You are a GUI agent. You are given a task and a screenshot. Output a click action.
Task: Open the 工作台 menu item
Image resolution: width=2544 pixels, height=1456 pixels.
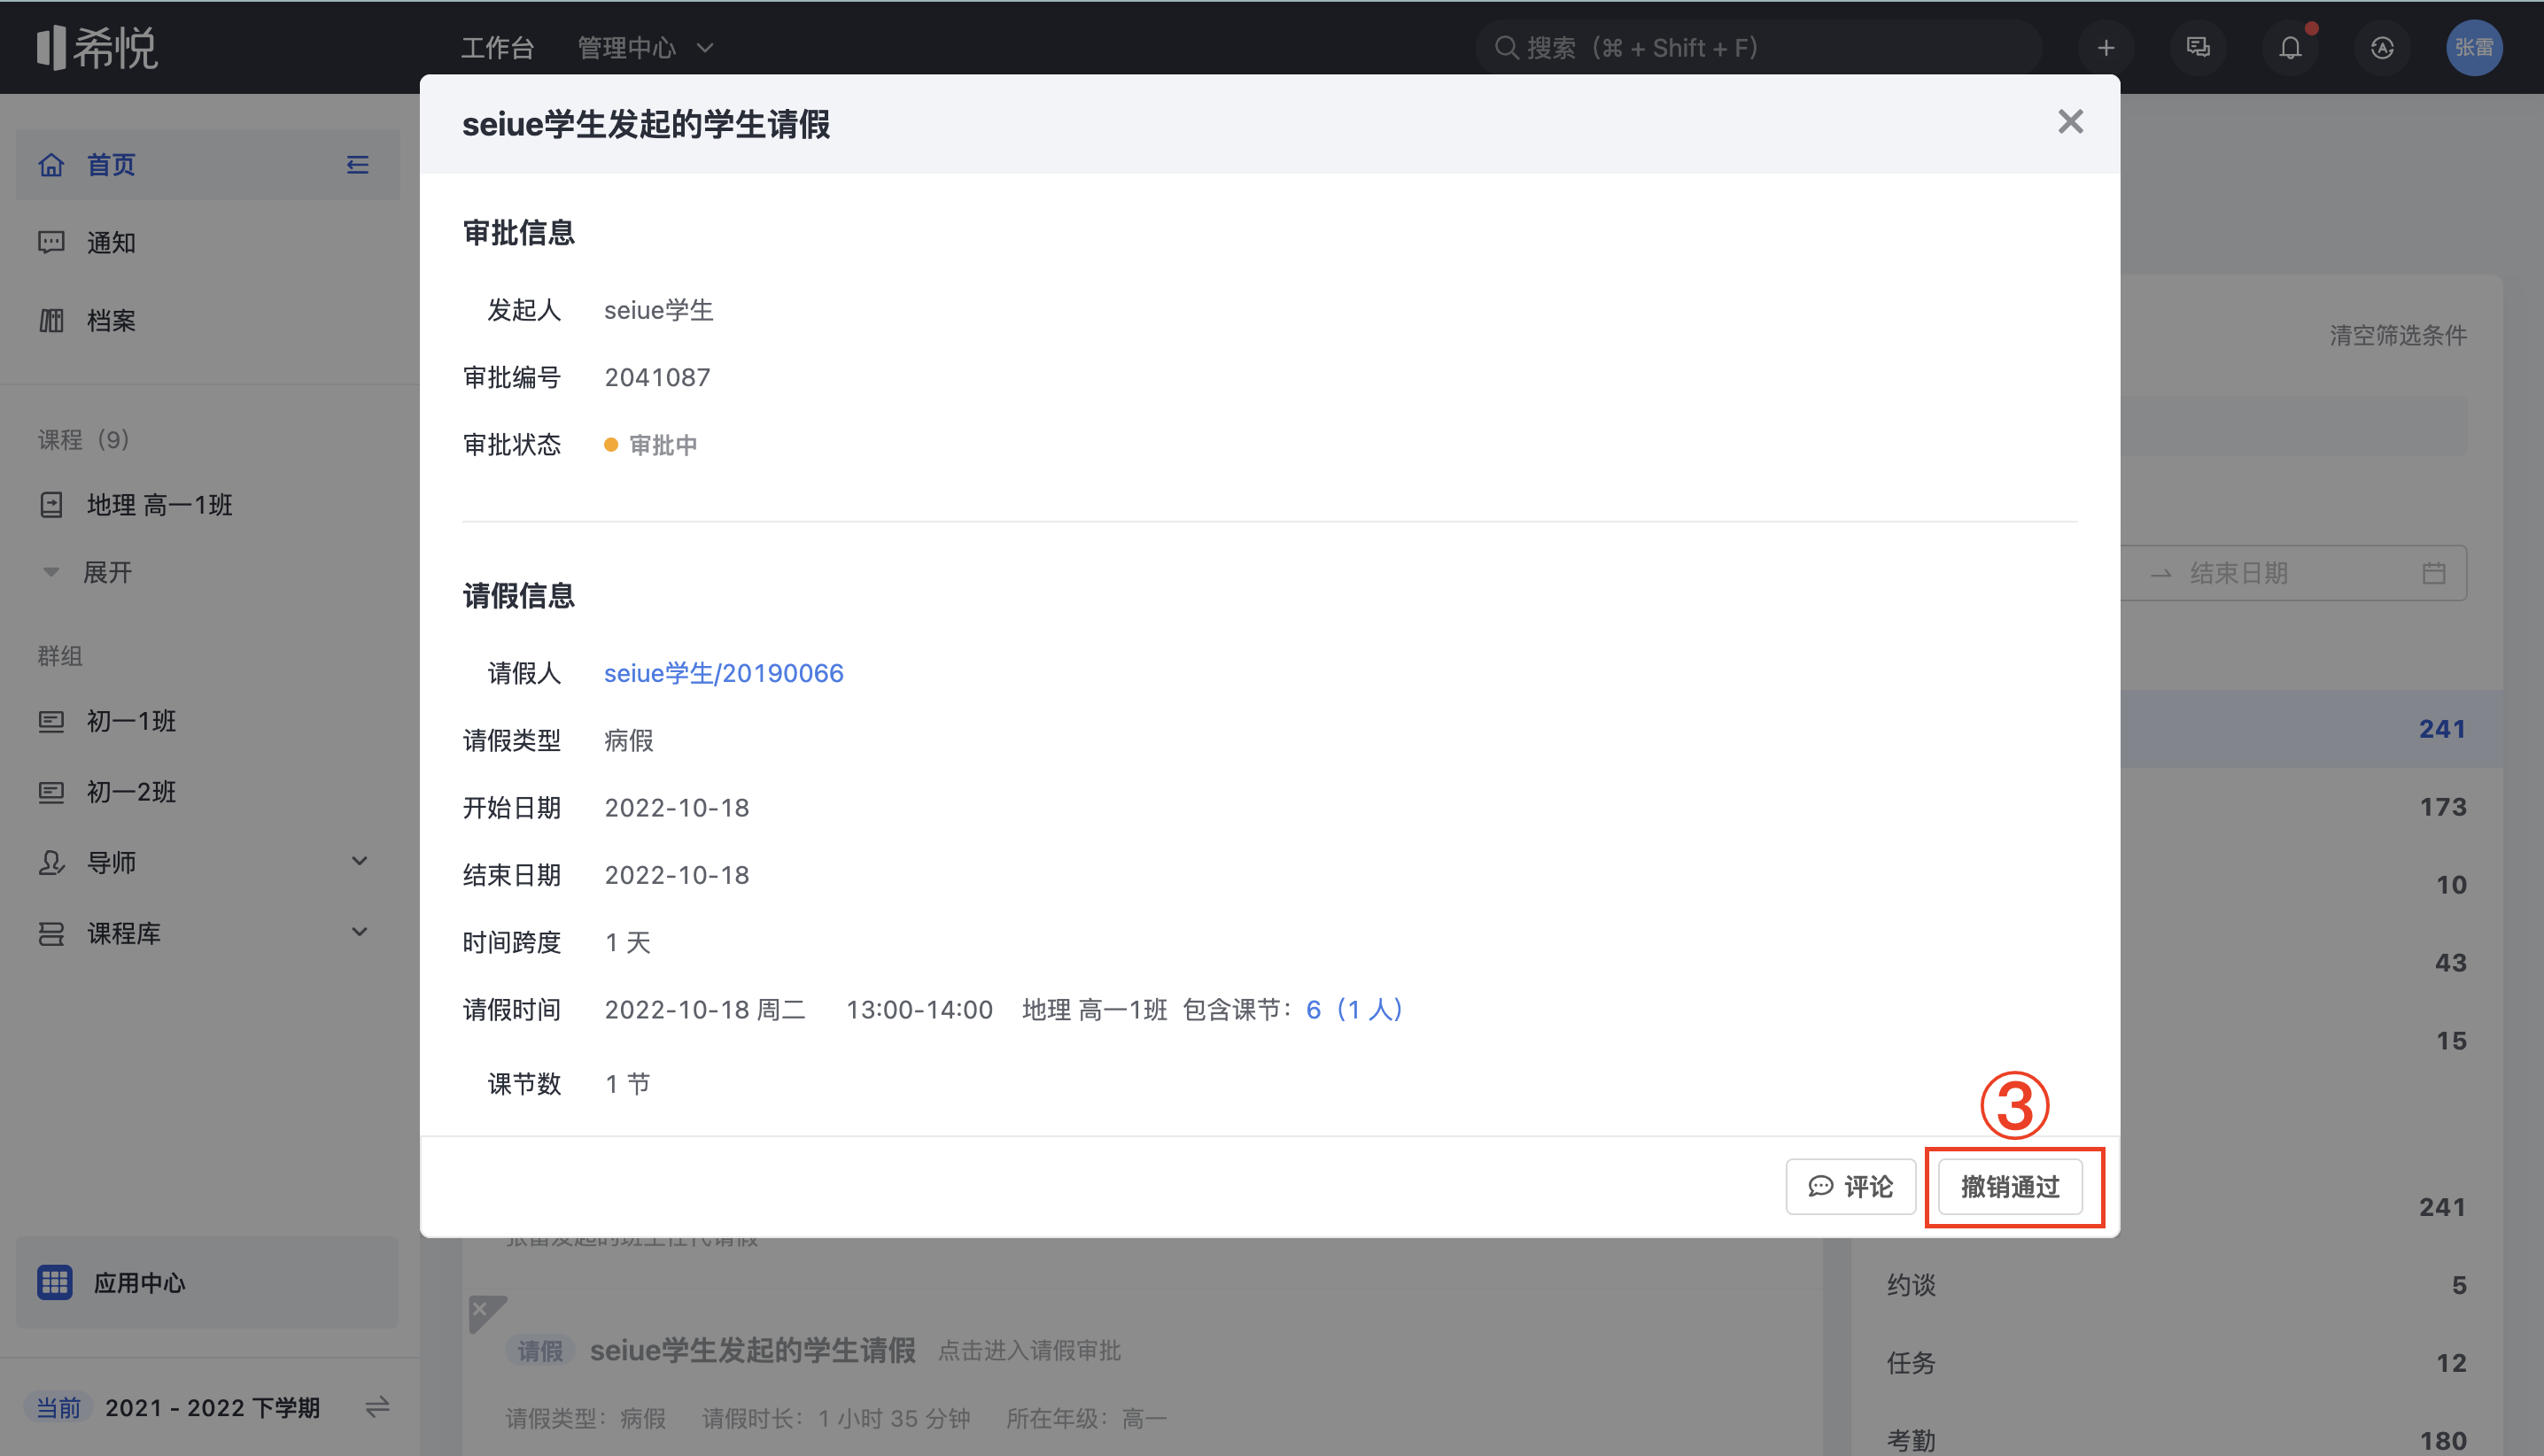pyautogui.click(x=497, y=47)
